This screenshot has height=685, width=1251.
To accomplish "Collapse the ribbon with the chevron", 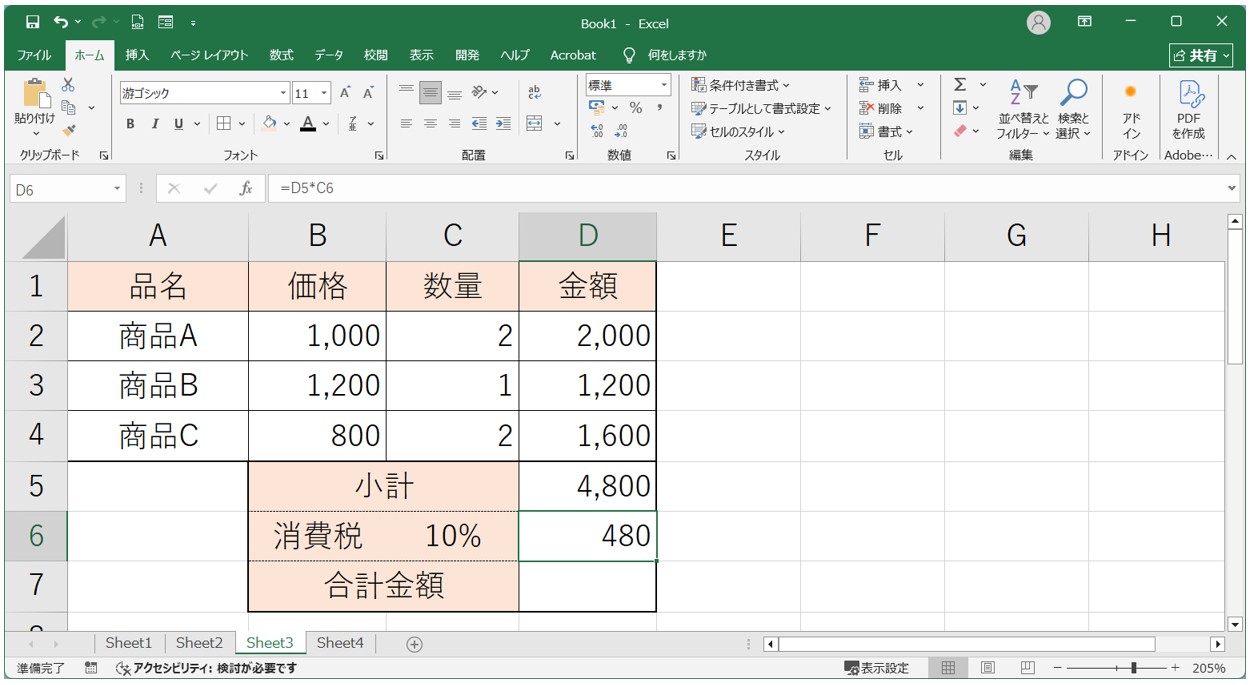I will click(x=1231, y=156).
